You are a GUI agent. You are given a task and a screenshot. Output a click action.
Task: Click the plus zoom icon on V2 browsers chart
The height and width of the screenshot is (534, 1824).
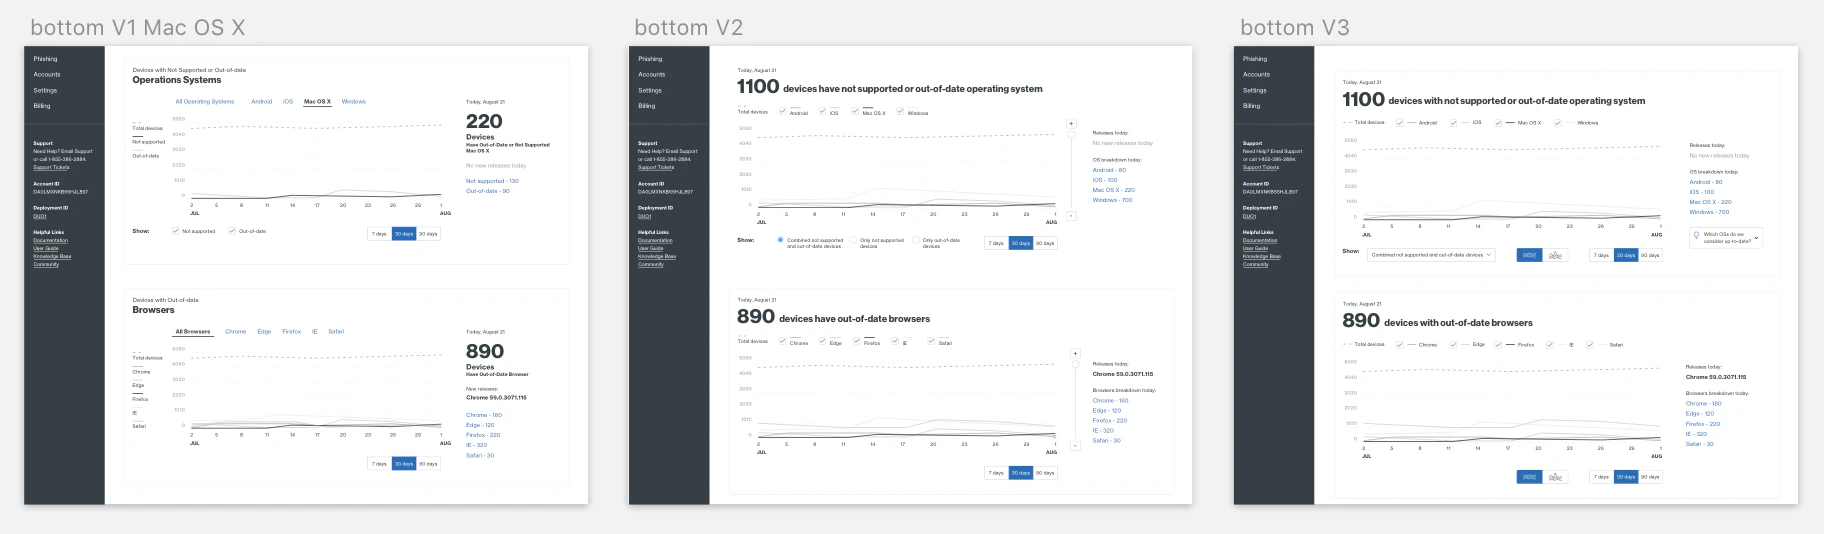(x=1075, y=353)
